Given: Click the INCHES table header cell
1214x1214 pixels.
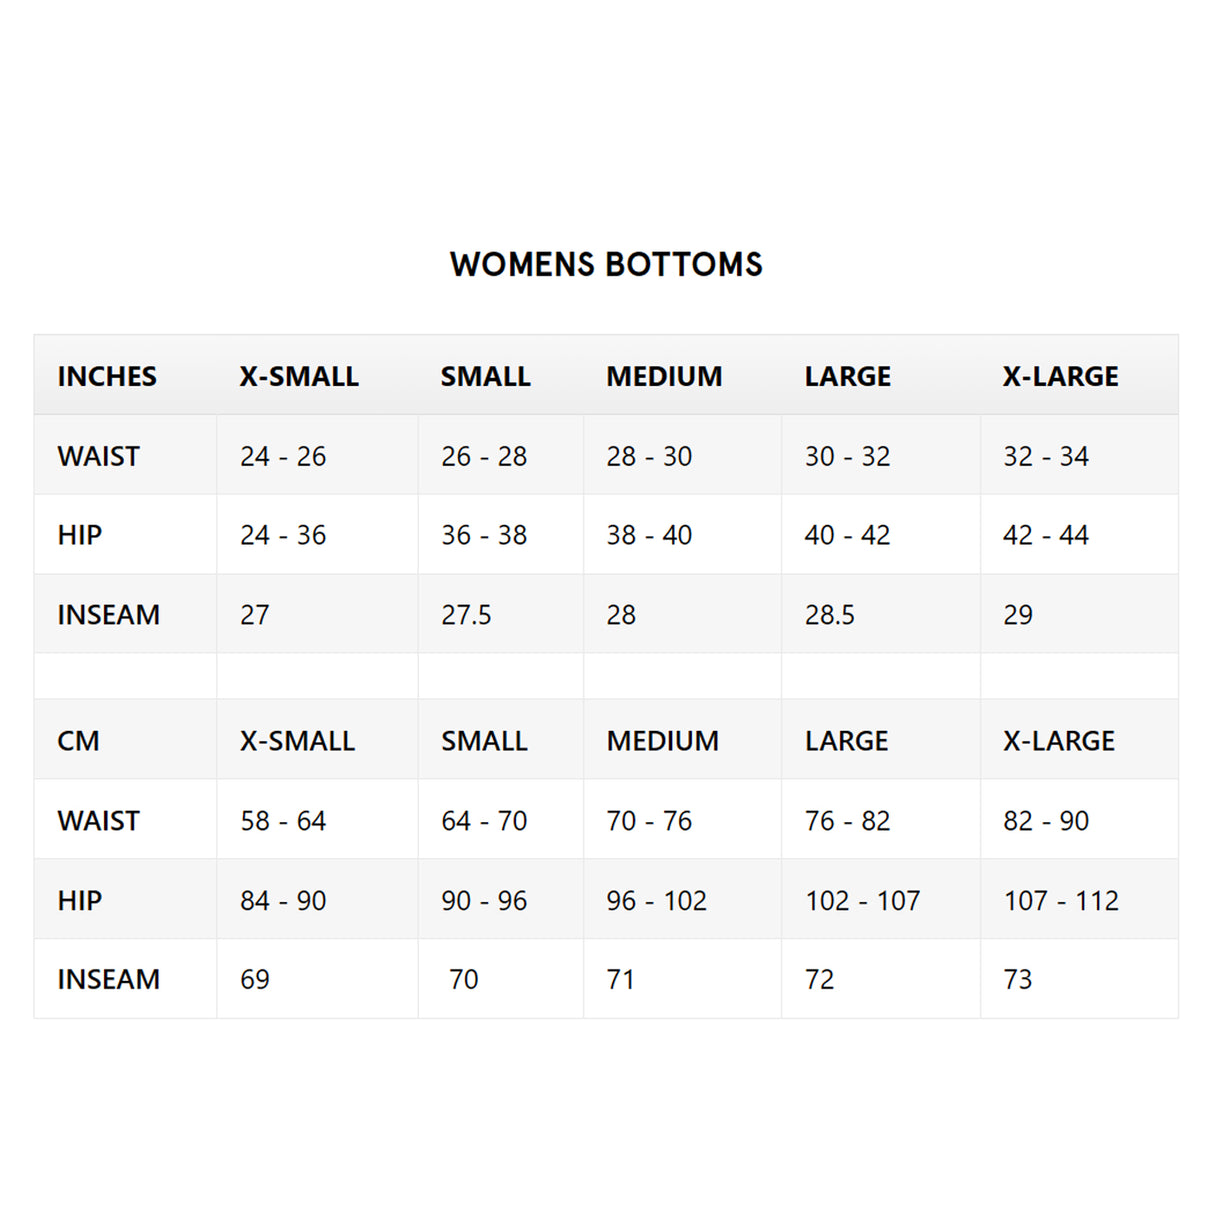Looking at the screenshot, I should pos(107,376).
